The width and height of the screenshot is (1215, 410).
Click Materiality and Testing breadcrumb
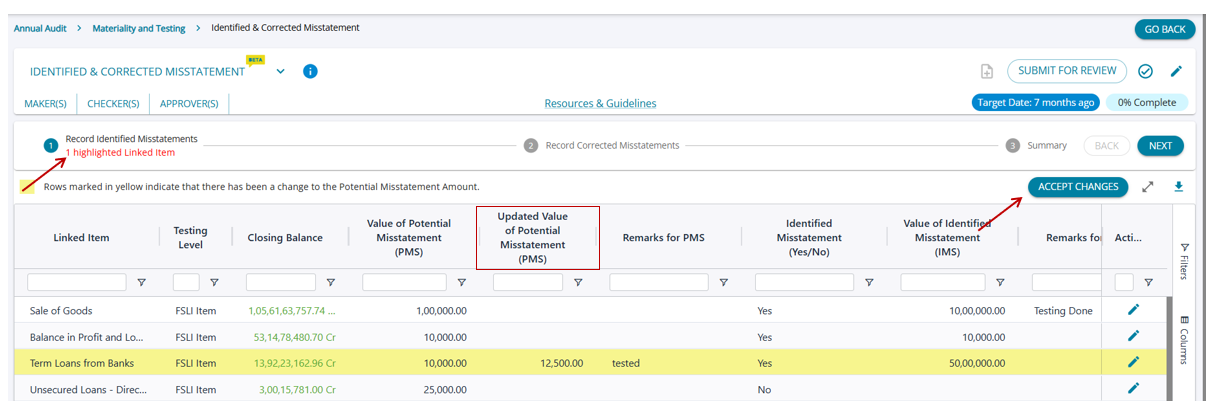(139, 29)
